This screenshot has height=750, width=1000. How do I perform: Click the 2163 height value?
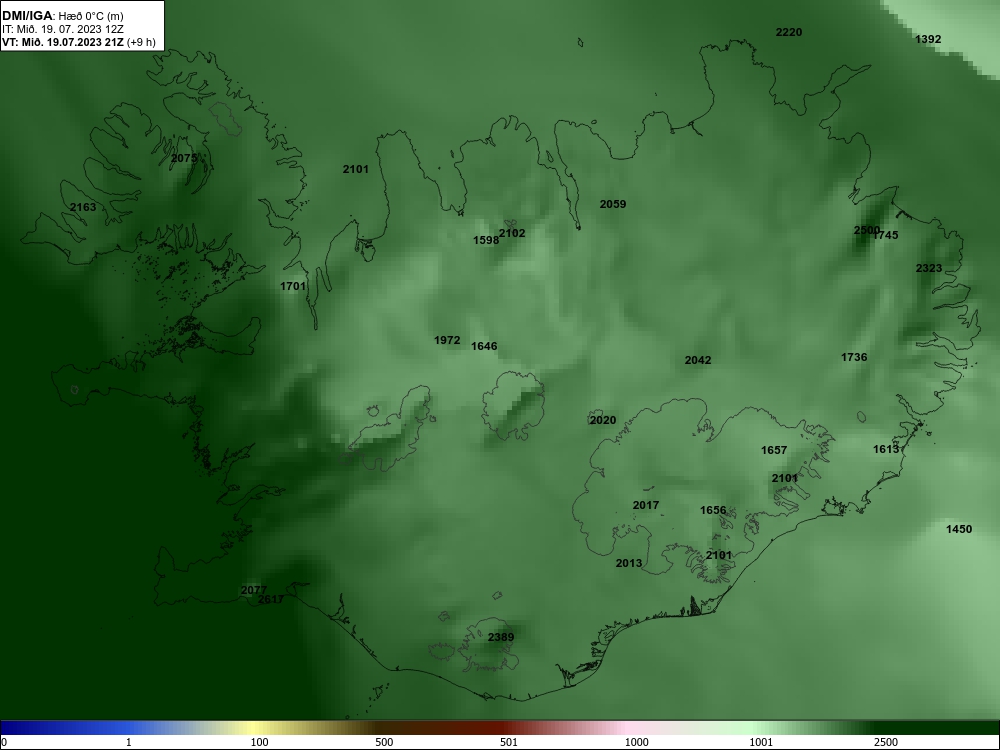click(x=83, y=207)
